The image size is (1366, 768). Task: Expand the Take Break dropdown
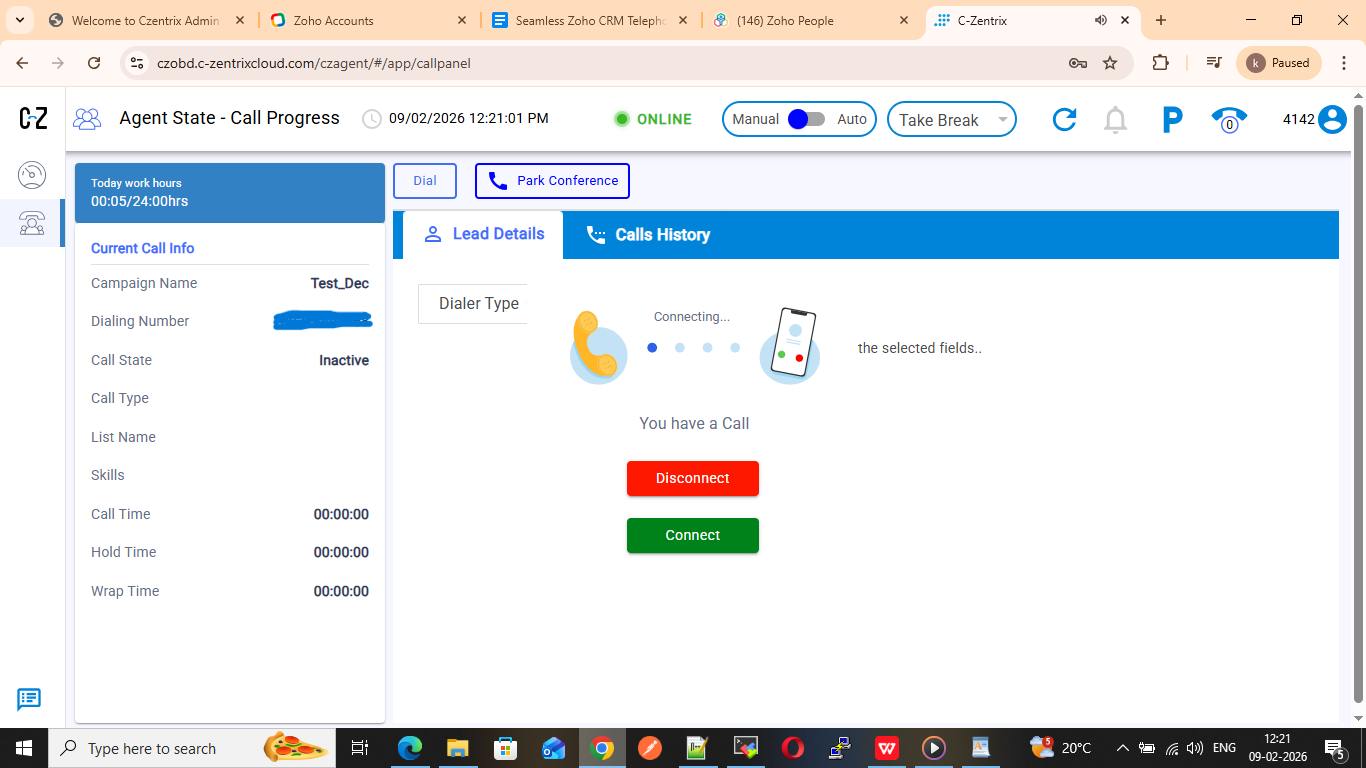click(951, 120)
